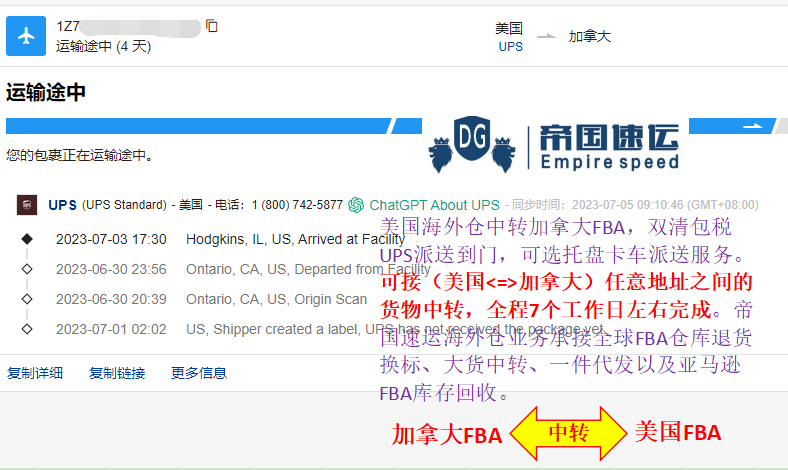Image resolution: width=788 pixels, height=470 pixels.
Task: Open the ChatGPT About UPS icon
Action: coord(356,205)
